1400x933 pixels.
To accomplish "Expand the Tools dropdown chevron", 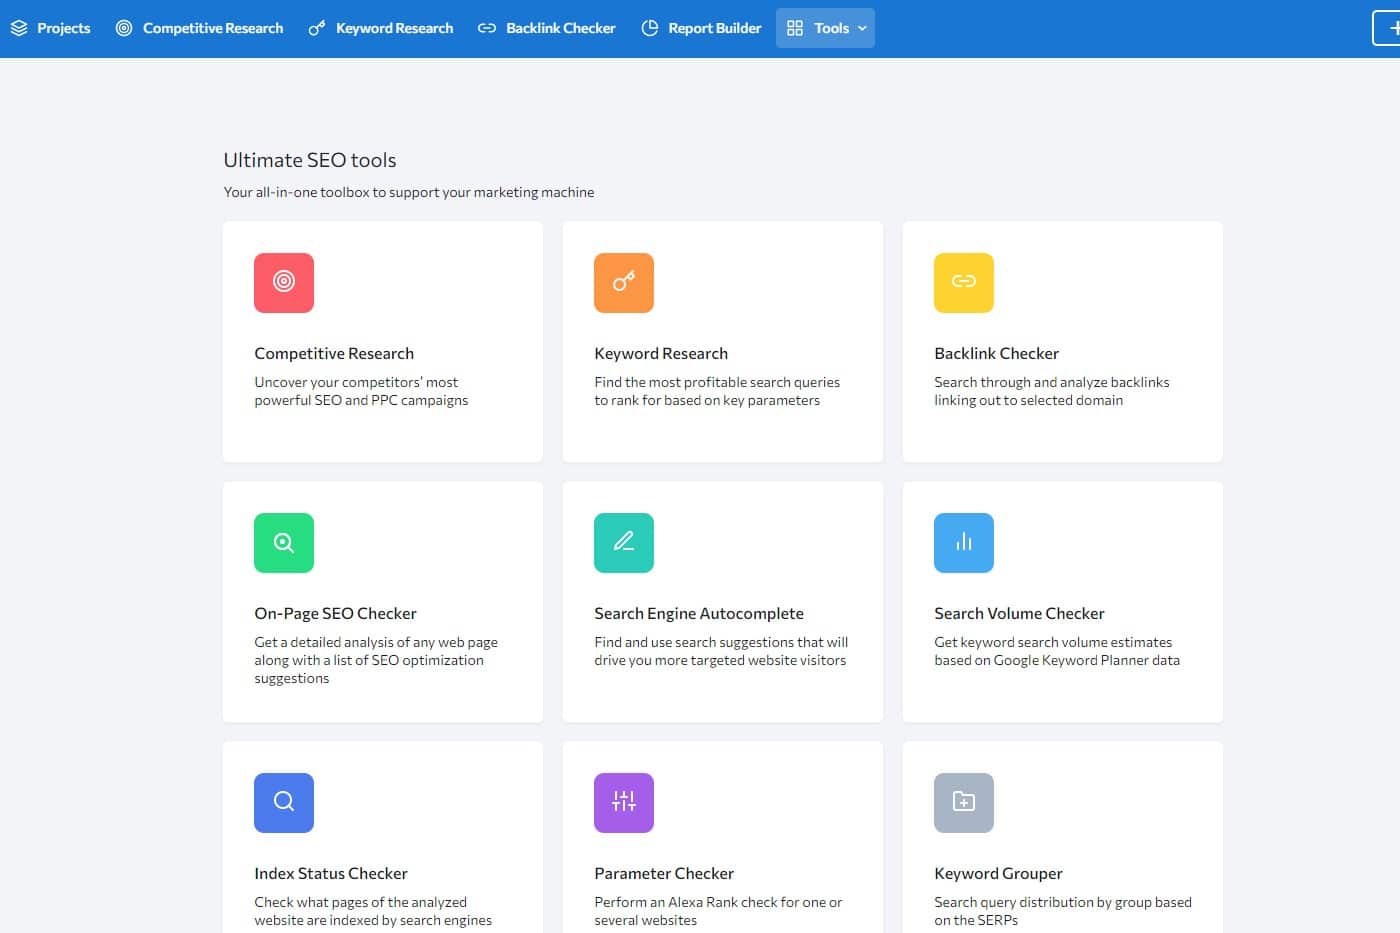I will pyautogui.click(x=862, y=28).
